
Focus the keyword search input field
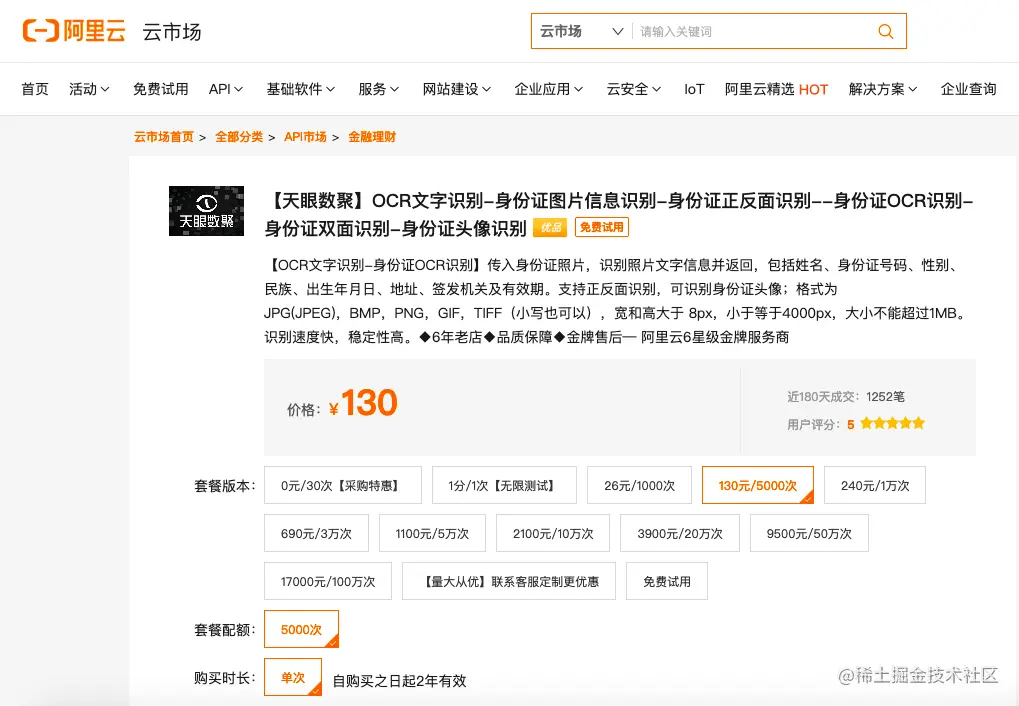754,31
